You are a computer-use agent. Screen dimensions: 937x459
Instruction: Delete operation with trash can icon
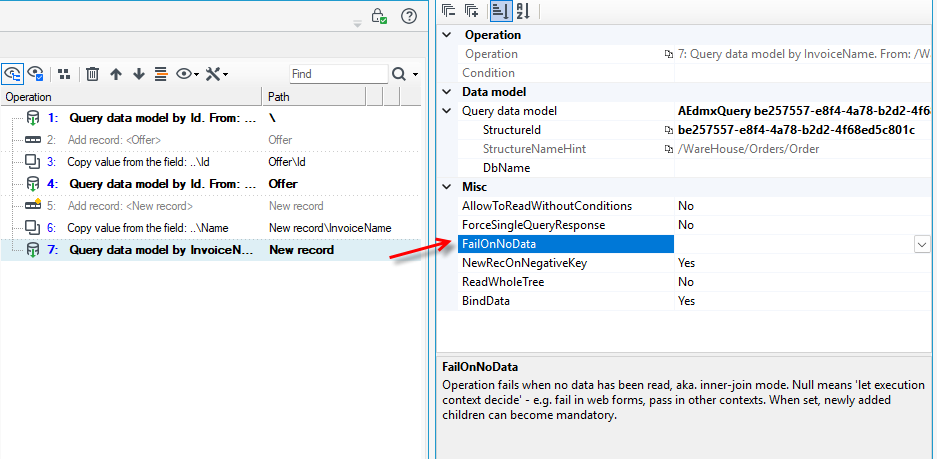pos(92,74)
